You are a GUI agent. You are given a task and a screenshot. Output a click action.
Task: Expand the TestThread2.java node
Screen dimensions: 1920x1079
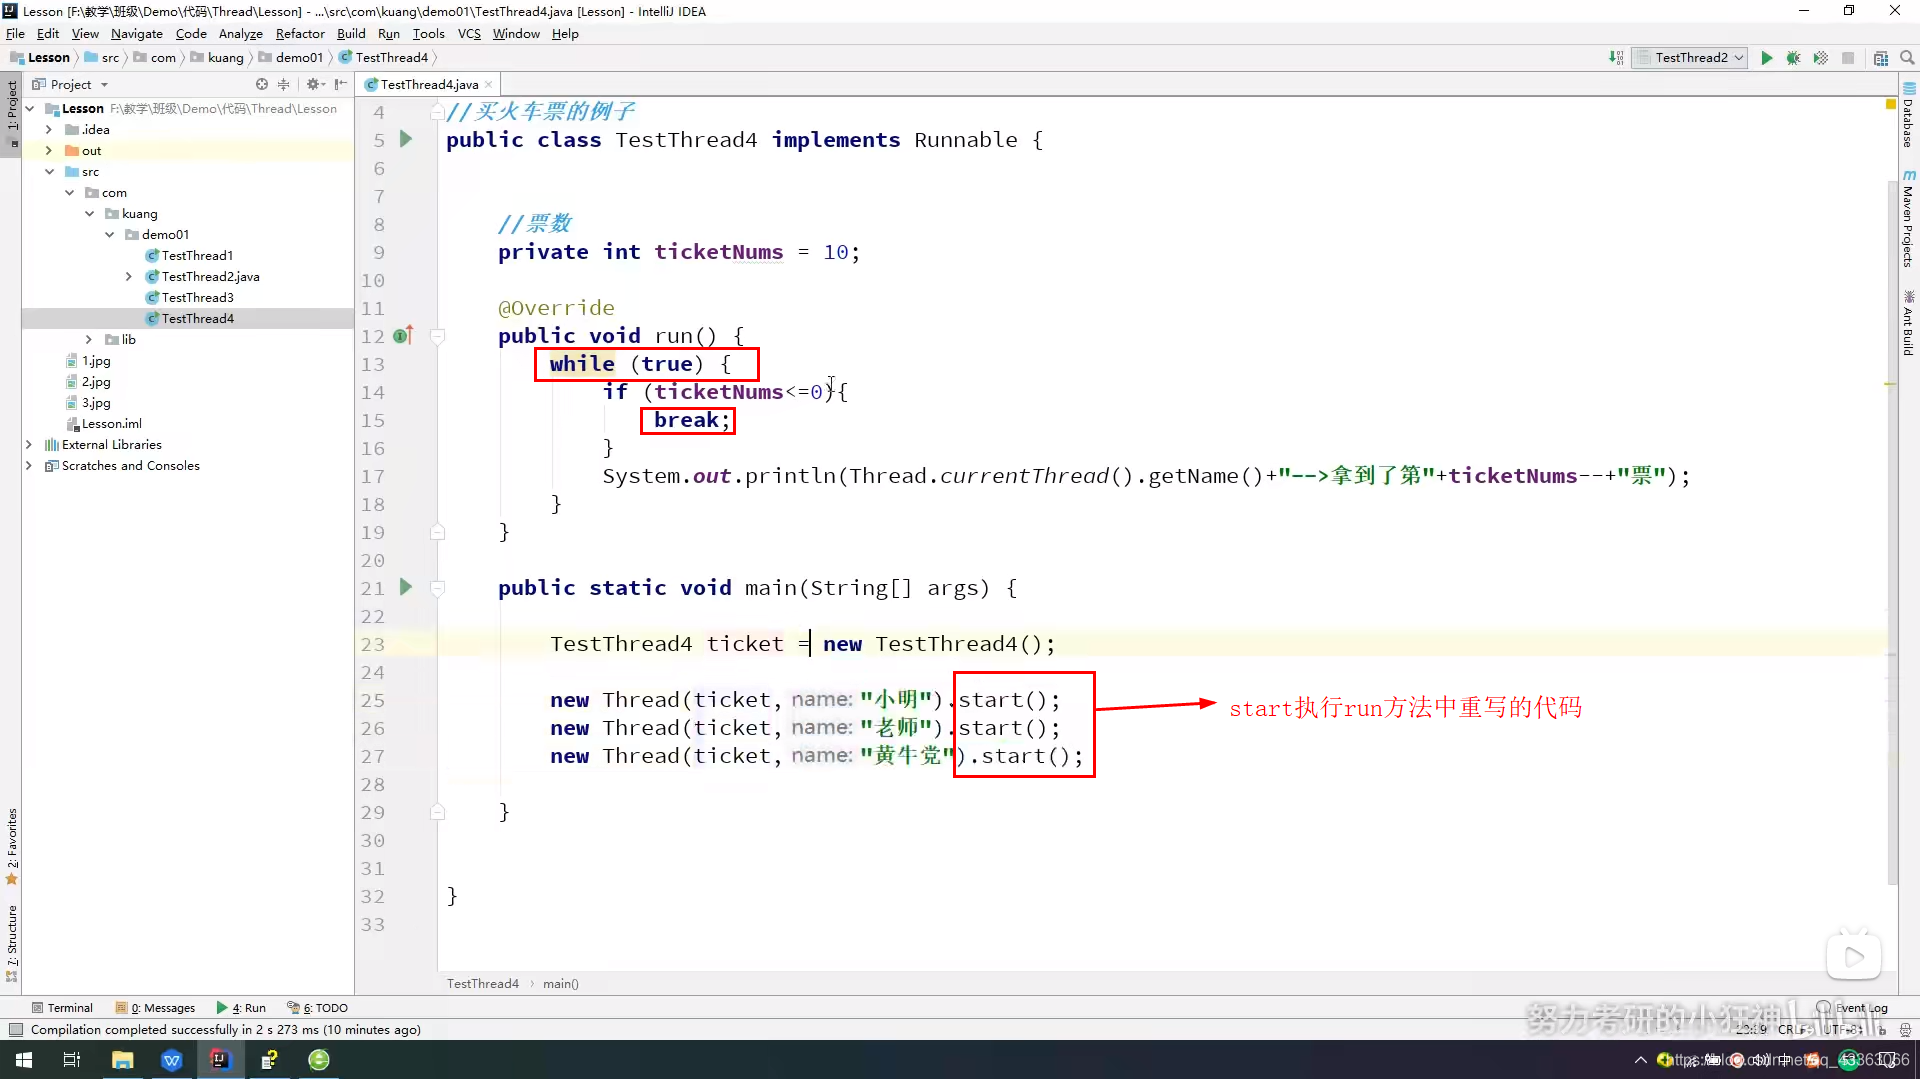129,277
